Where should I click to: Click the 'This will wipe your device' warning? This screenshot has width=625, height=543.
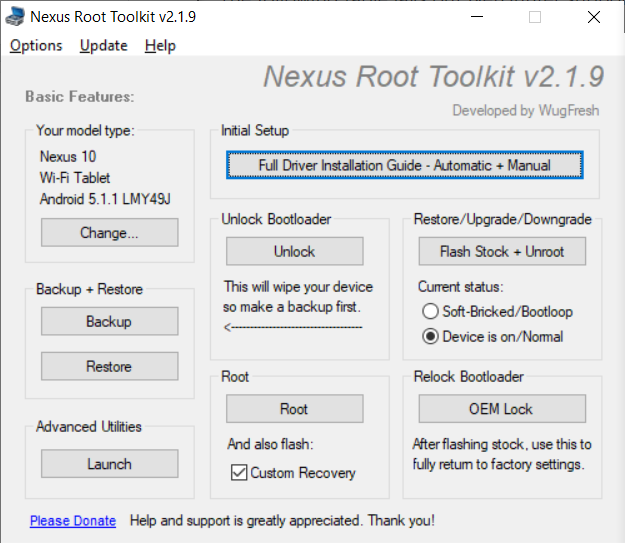(x=298, y=297)
